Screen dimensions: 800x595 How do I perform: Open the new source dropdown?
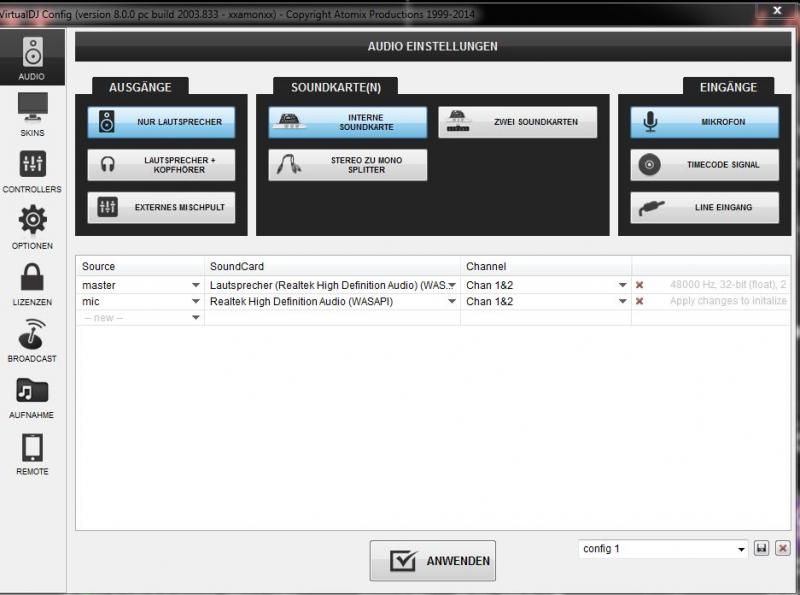195,318
